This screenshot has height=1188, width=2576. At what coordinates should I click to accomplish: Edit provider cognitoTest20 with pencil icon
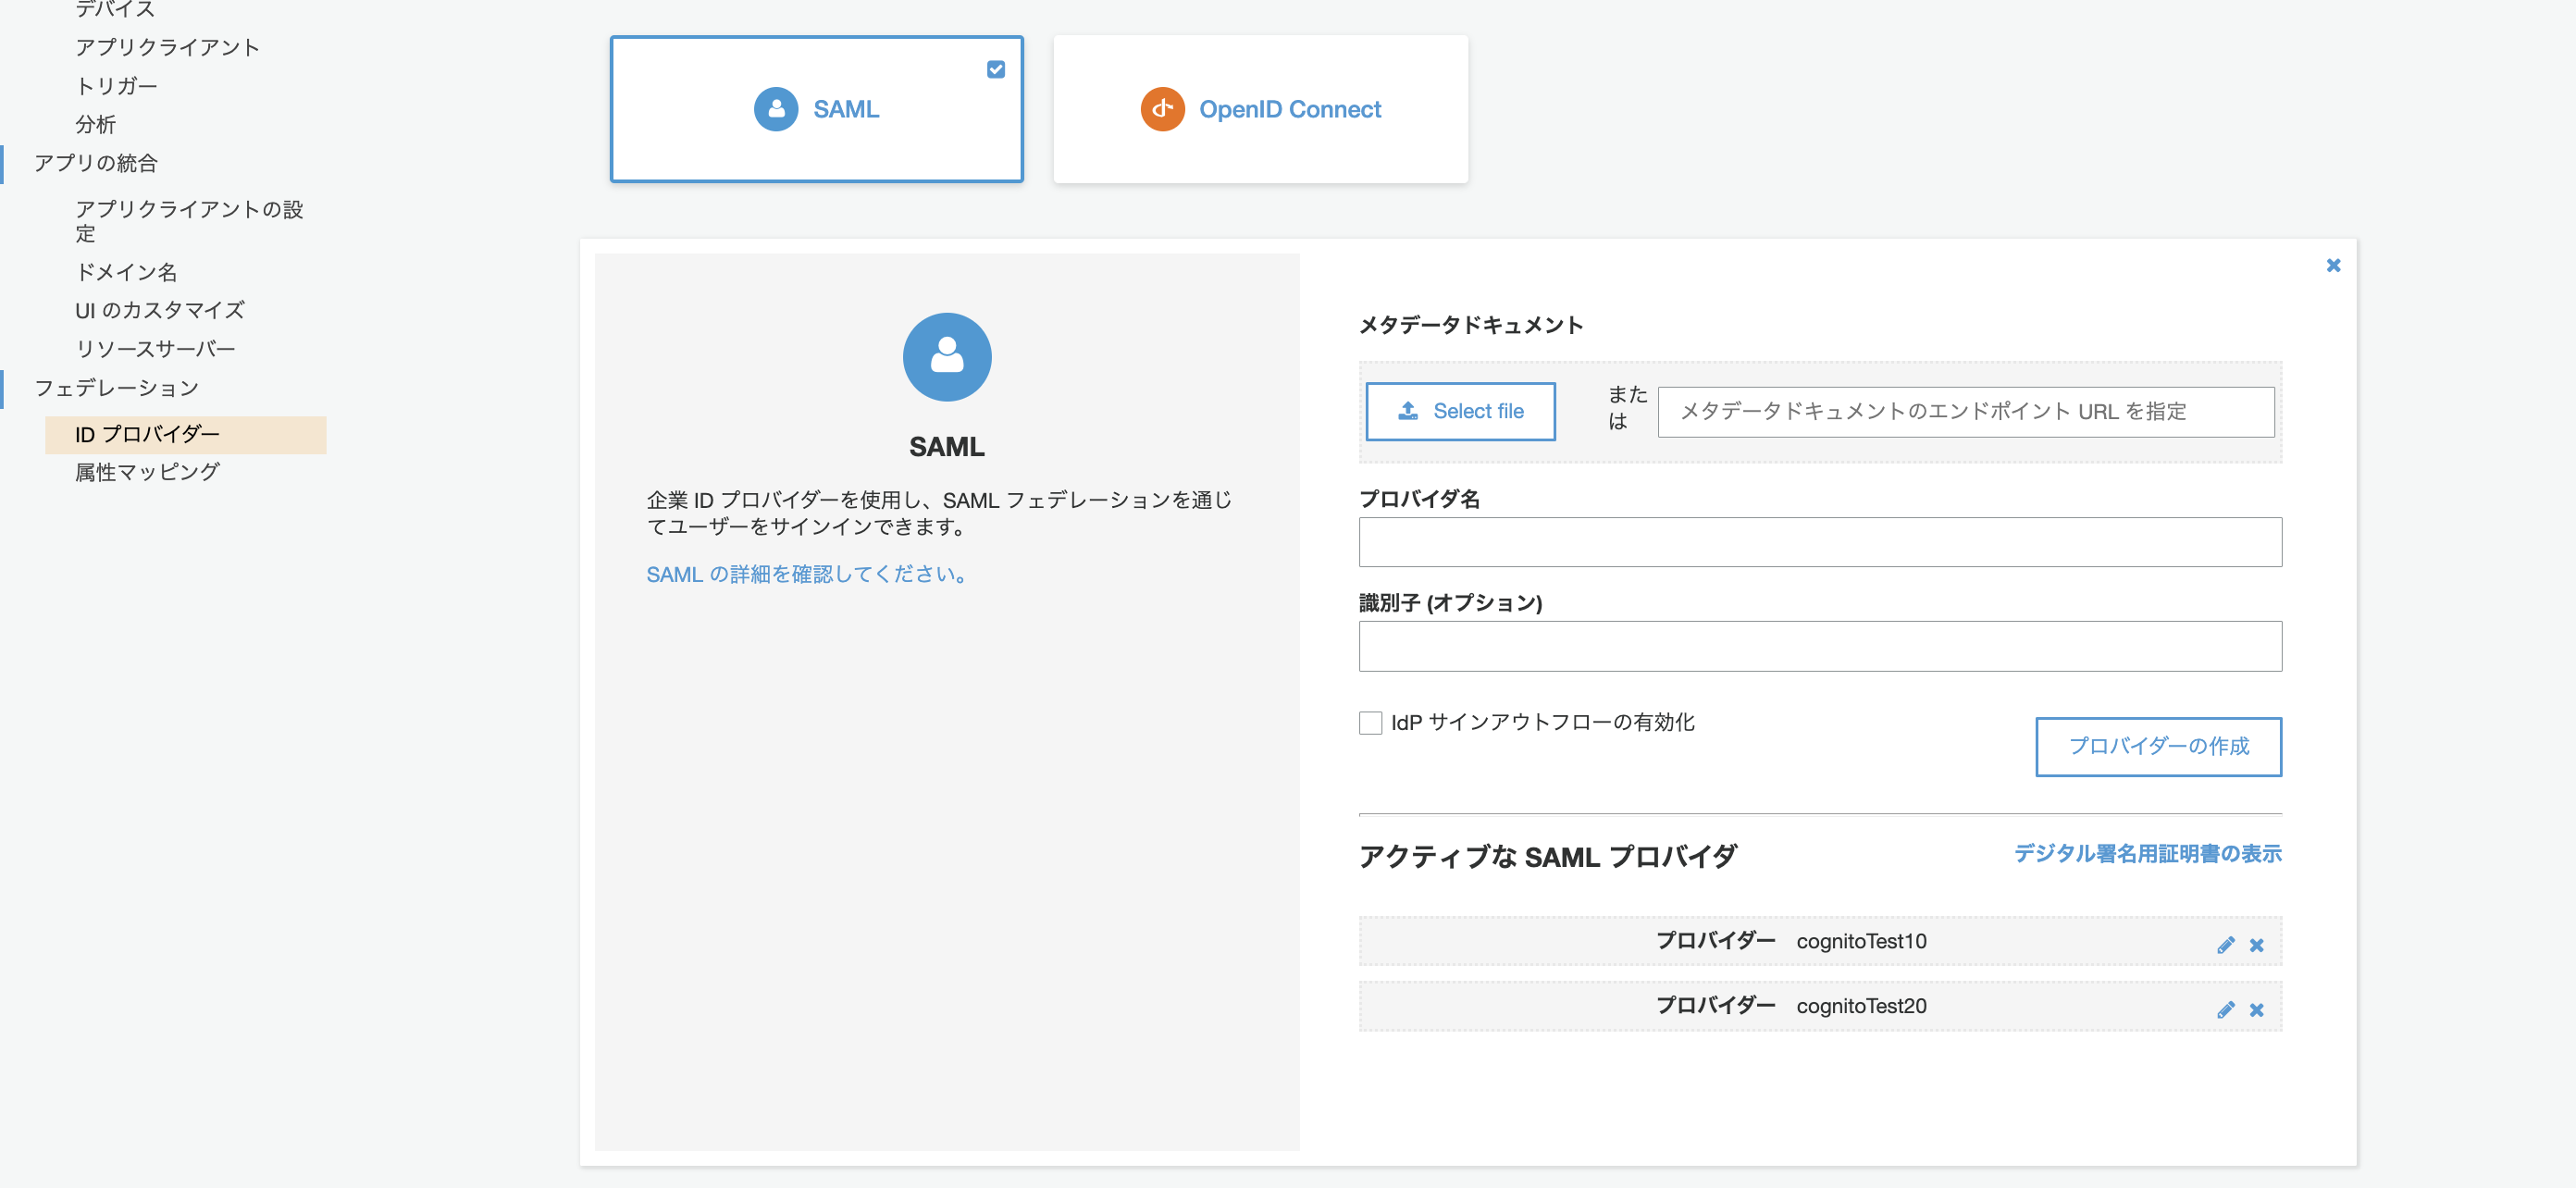(x=2225, y=1009)
